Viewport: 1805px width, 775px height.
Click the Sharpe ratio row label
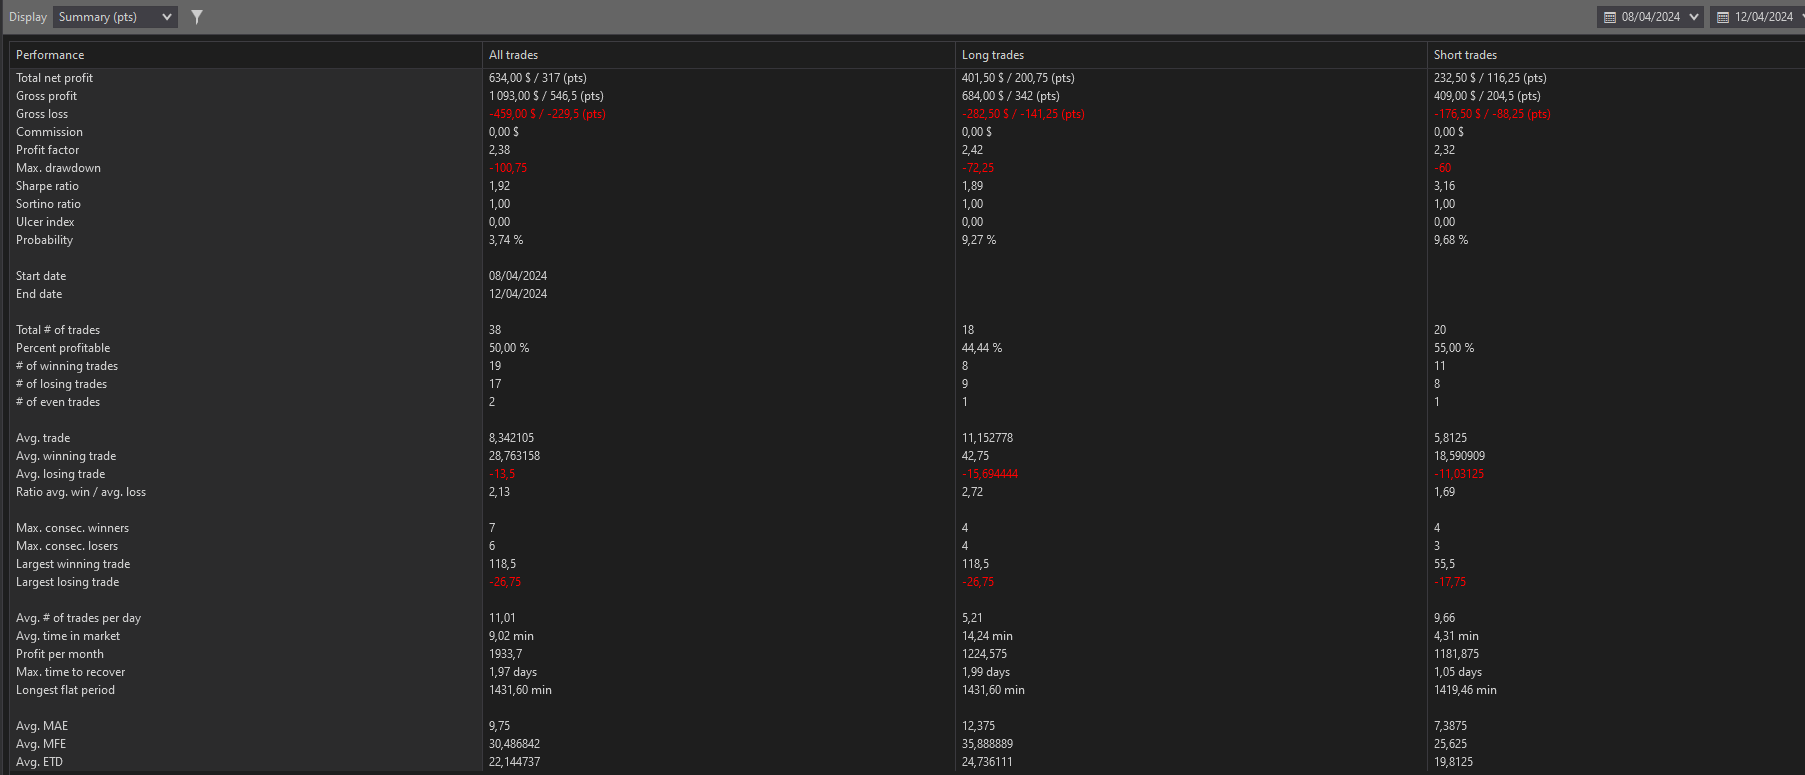[47, 186]
